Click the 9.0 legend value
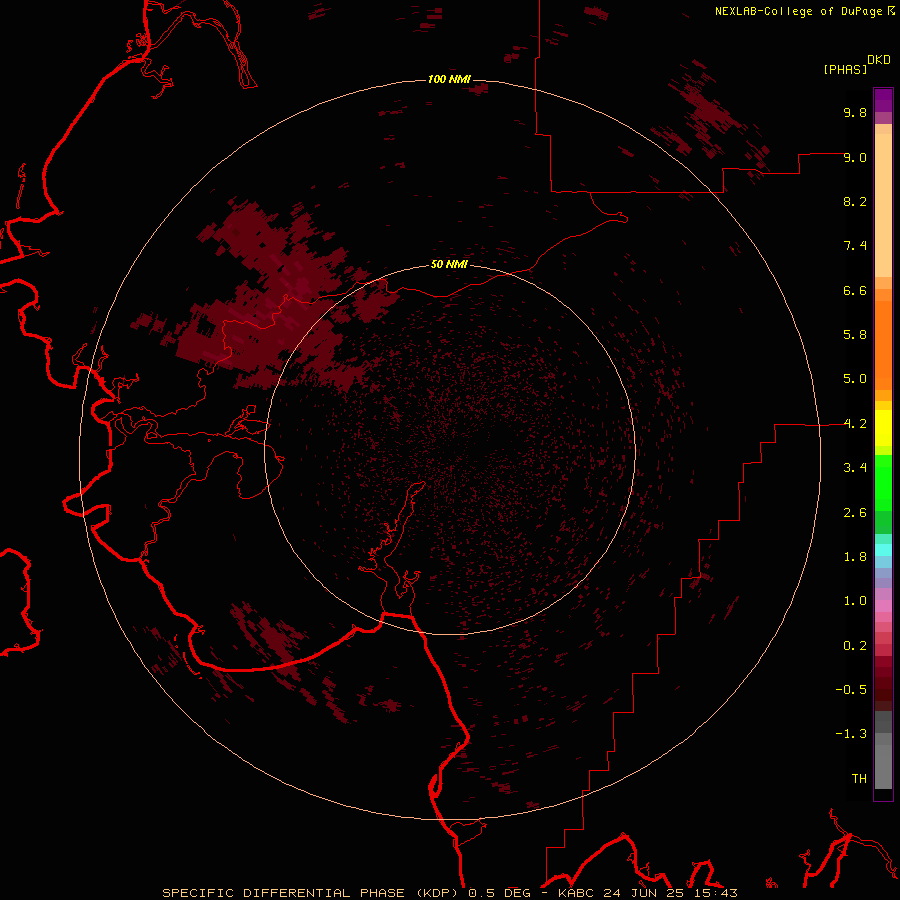This screenshot has height=900, width=900. [855, 157]
